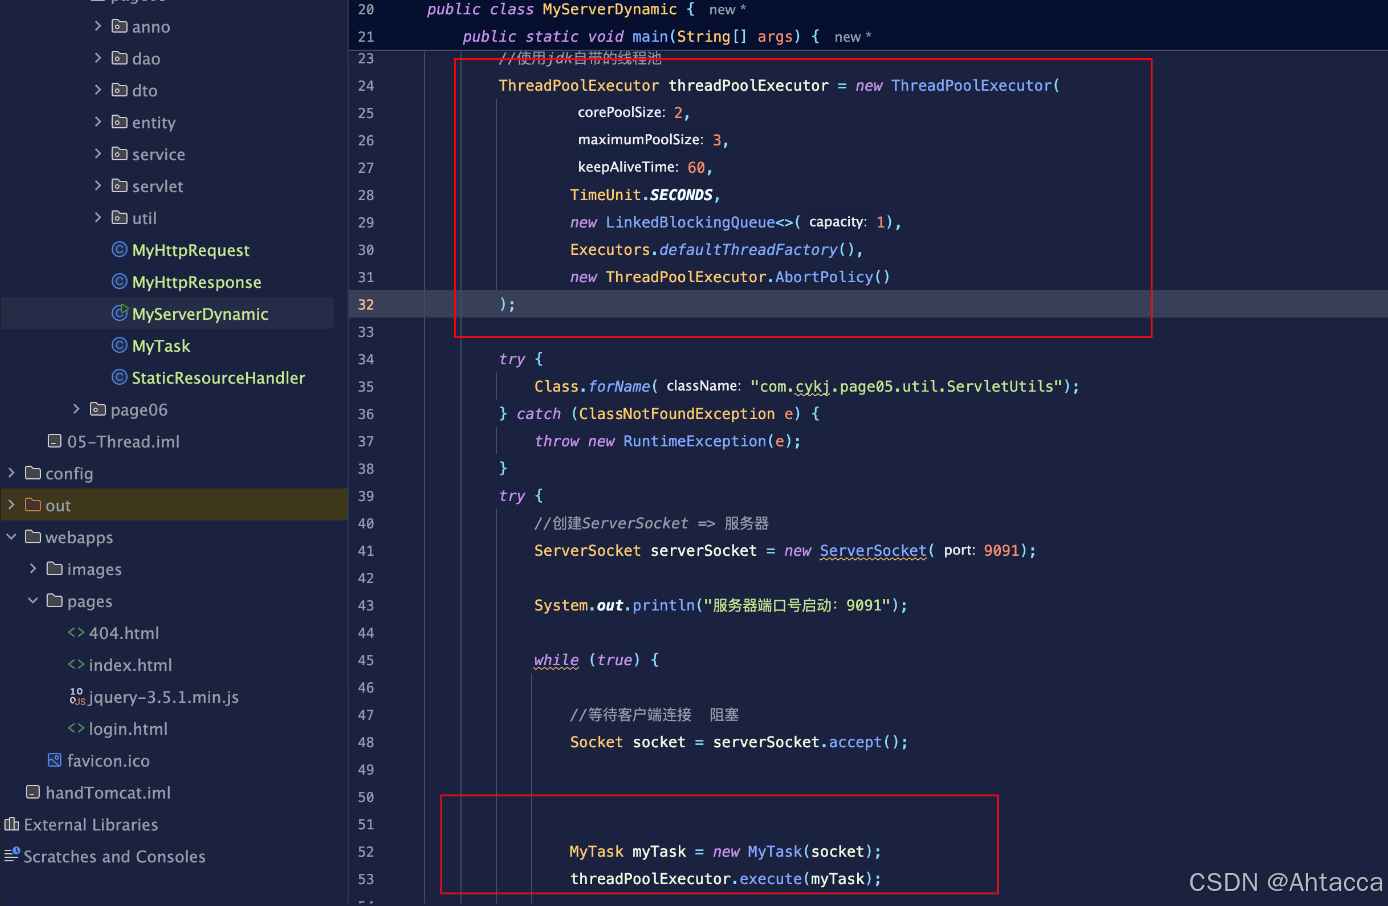This screenshot has height=906, width=1388.
Task: Select StaticResourceHandler in project tree
Action: (218, 378)
